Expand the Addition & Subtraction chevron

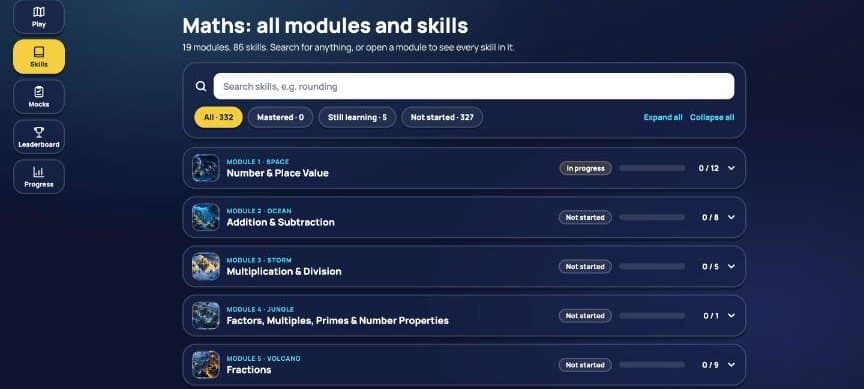[731, 217]
